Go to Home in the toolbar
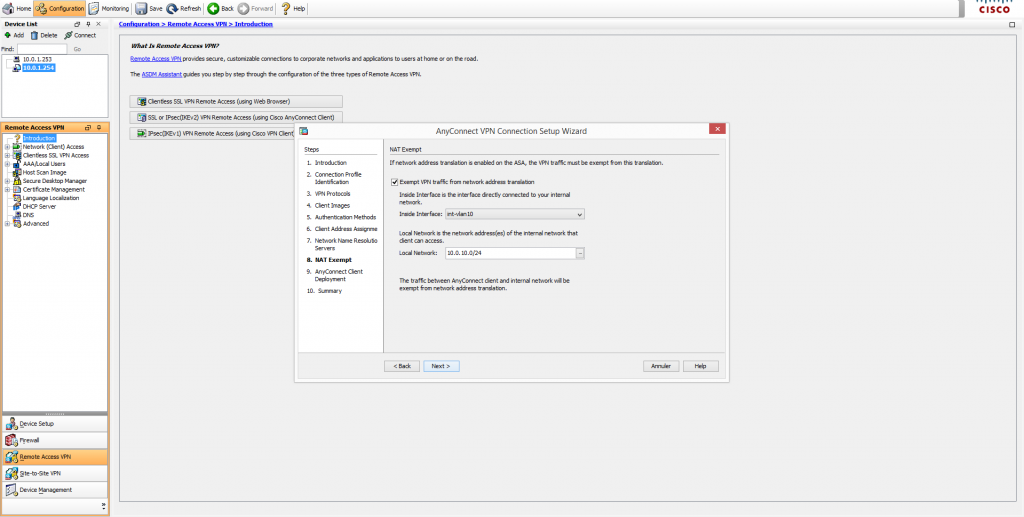1024x517 pixels. 17,8
